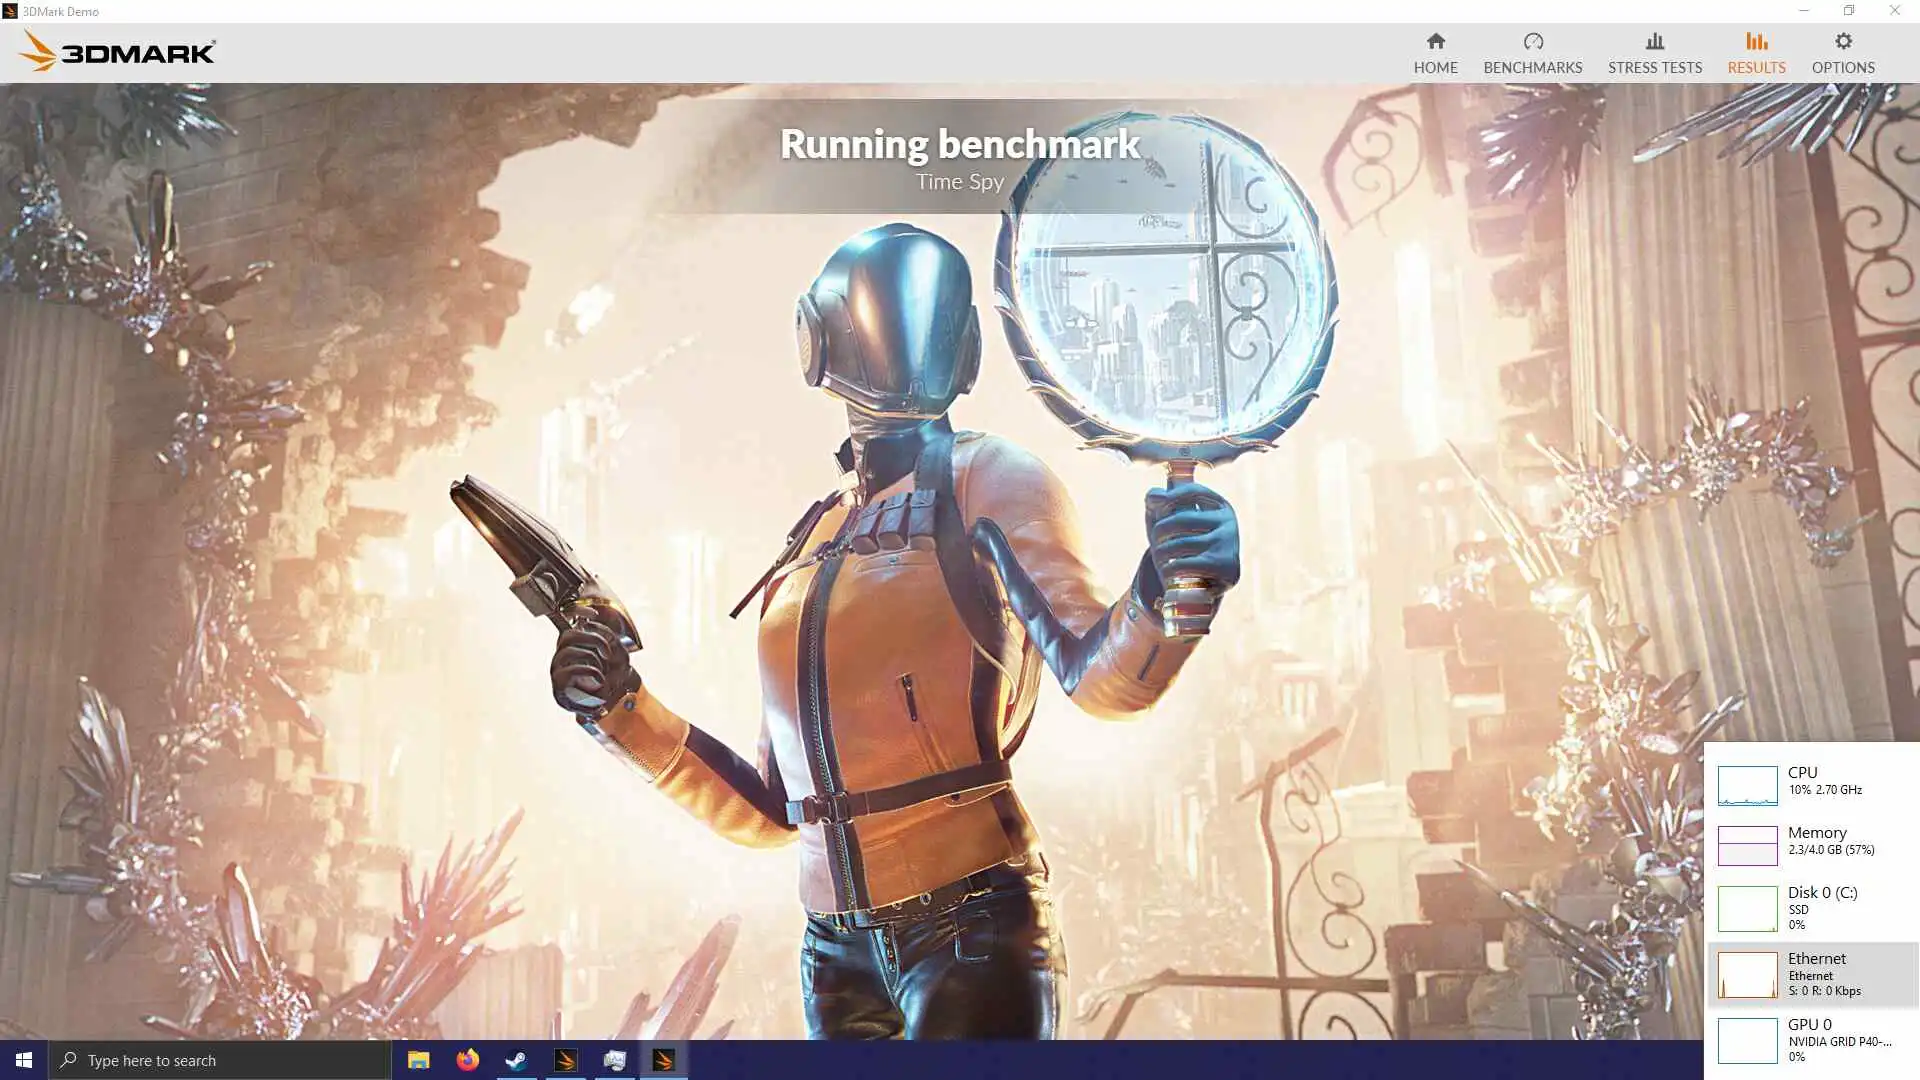This screenshot has height=1080, width=1920.
Task: Open Steam from the taskbar
Action: (x=516, y=1060)
